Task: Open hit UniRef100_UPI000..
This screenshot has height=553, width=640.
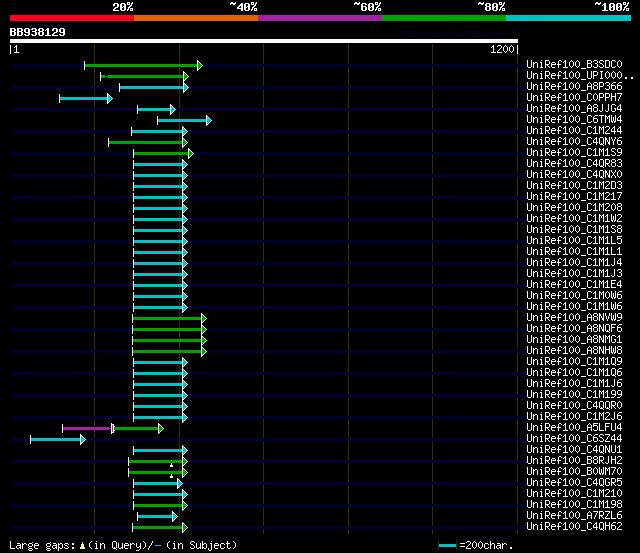Action: pyautogui.click(x=580, y=76)
